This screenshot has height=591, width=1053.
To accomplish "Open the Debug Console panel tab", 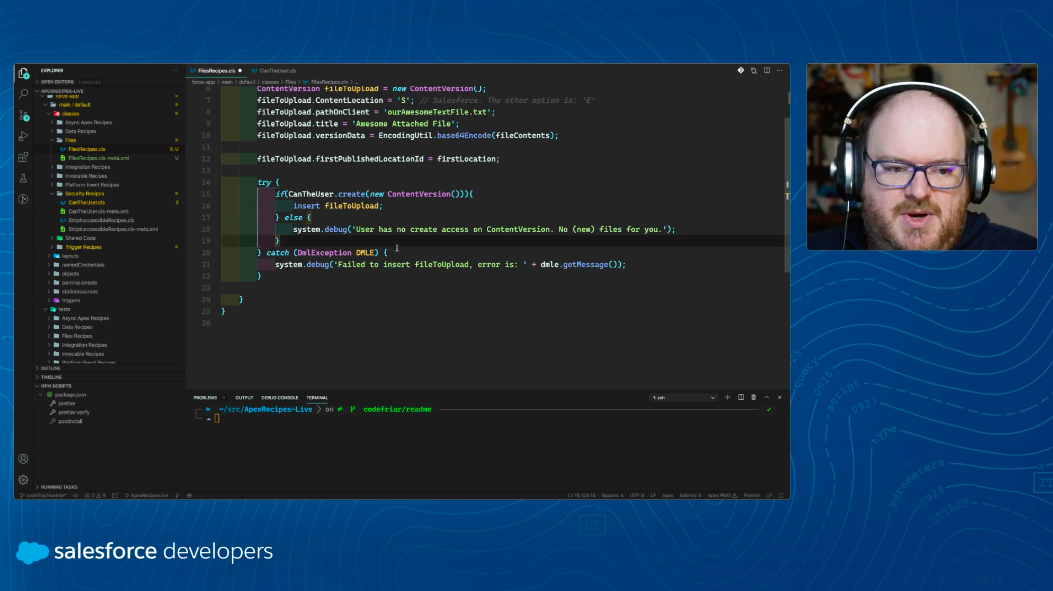I will coord(279,398).
